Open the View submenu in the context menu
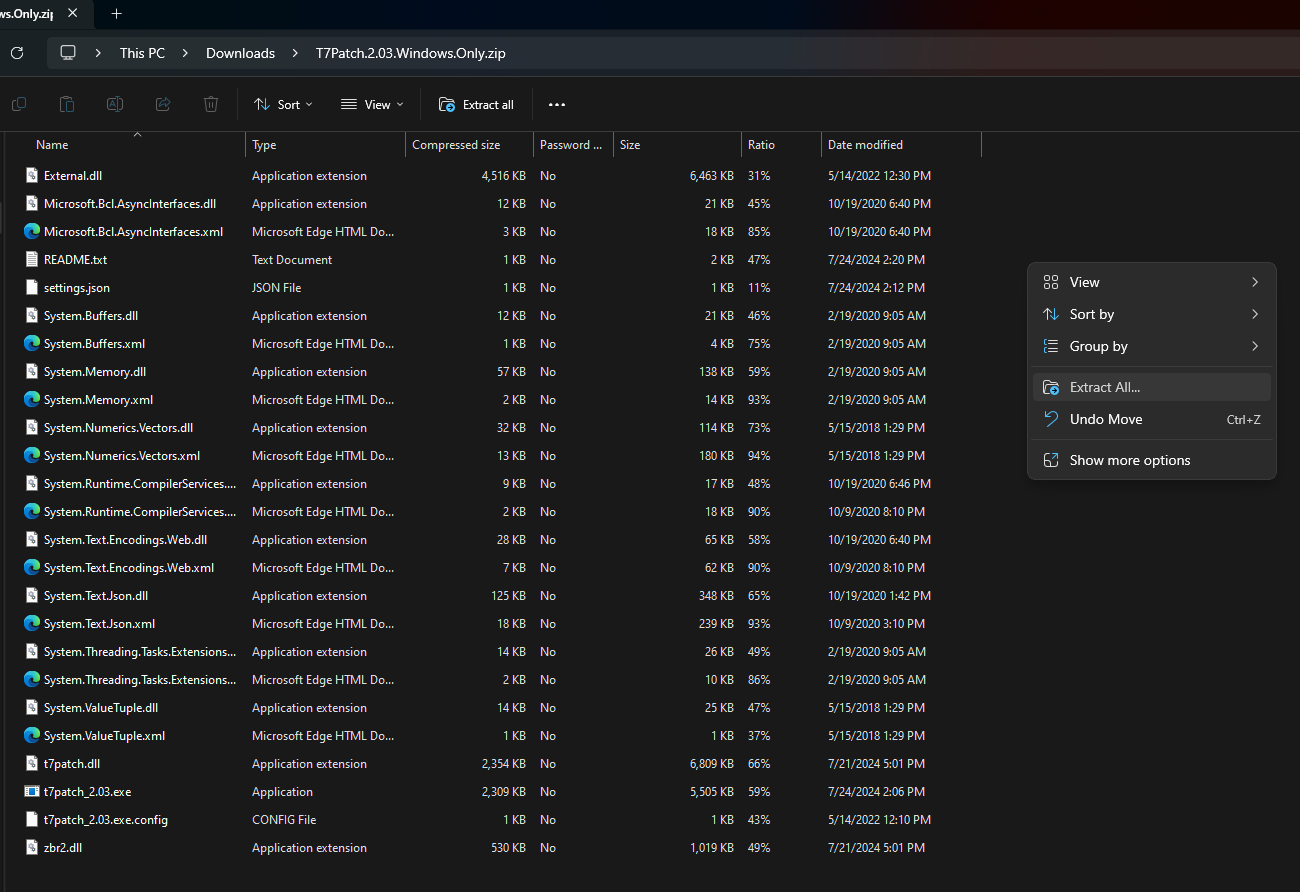The height and width of the screenshot is (892, 1300). (x=1151, y=282)
